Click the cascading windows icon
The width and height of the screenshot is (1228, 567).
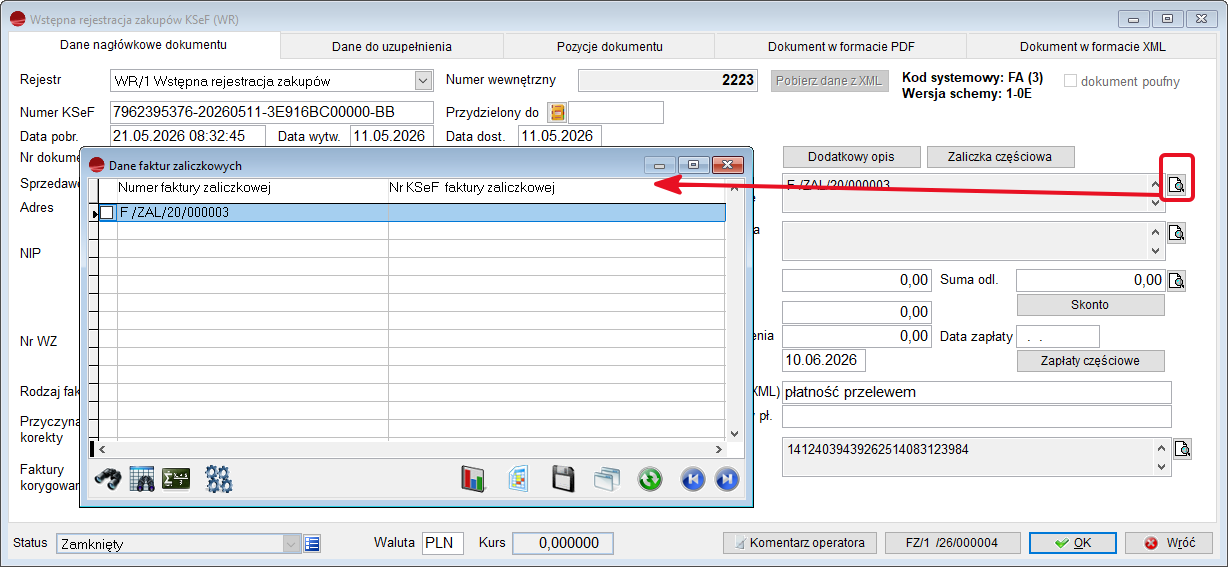point(608,478)
